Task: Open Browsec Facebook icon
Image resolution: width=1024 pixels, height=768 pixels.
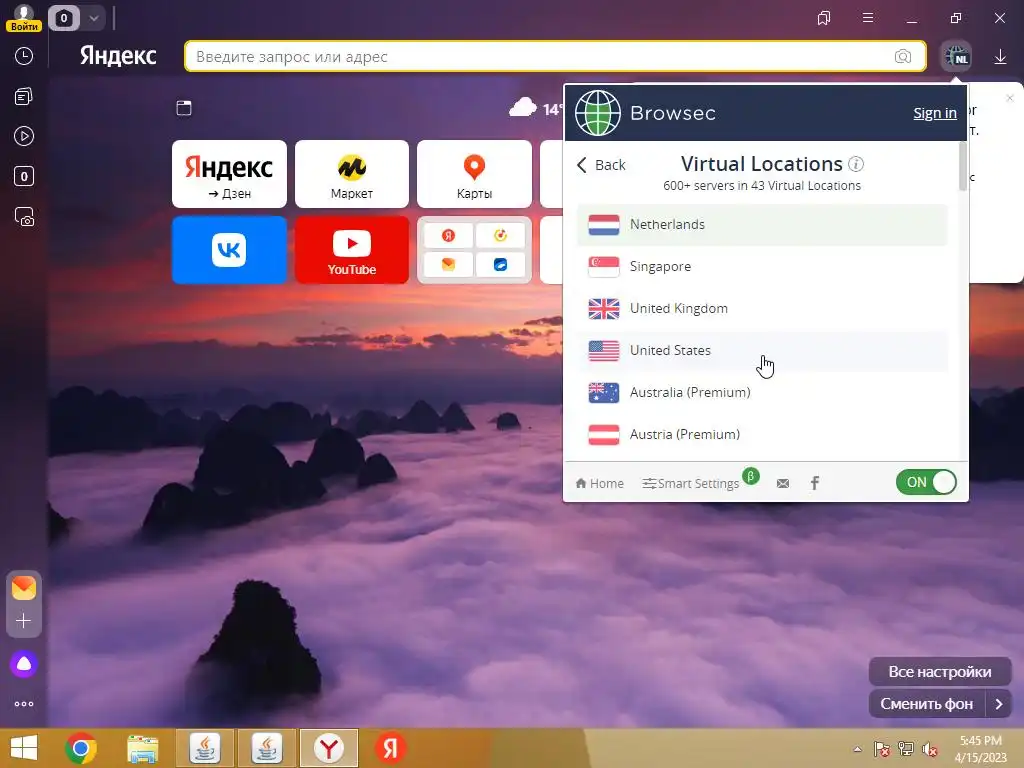Action: [814, 483]
